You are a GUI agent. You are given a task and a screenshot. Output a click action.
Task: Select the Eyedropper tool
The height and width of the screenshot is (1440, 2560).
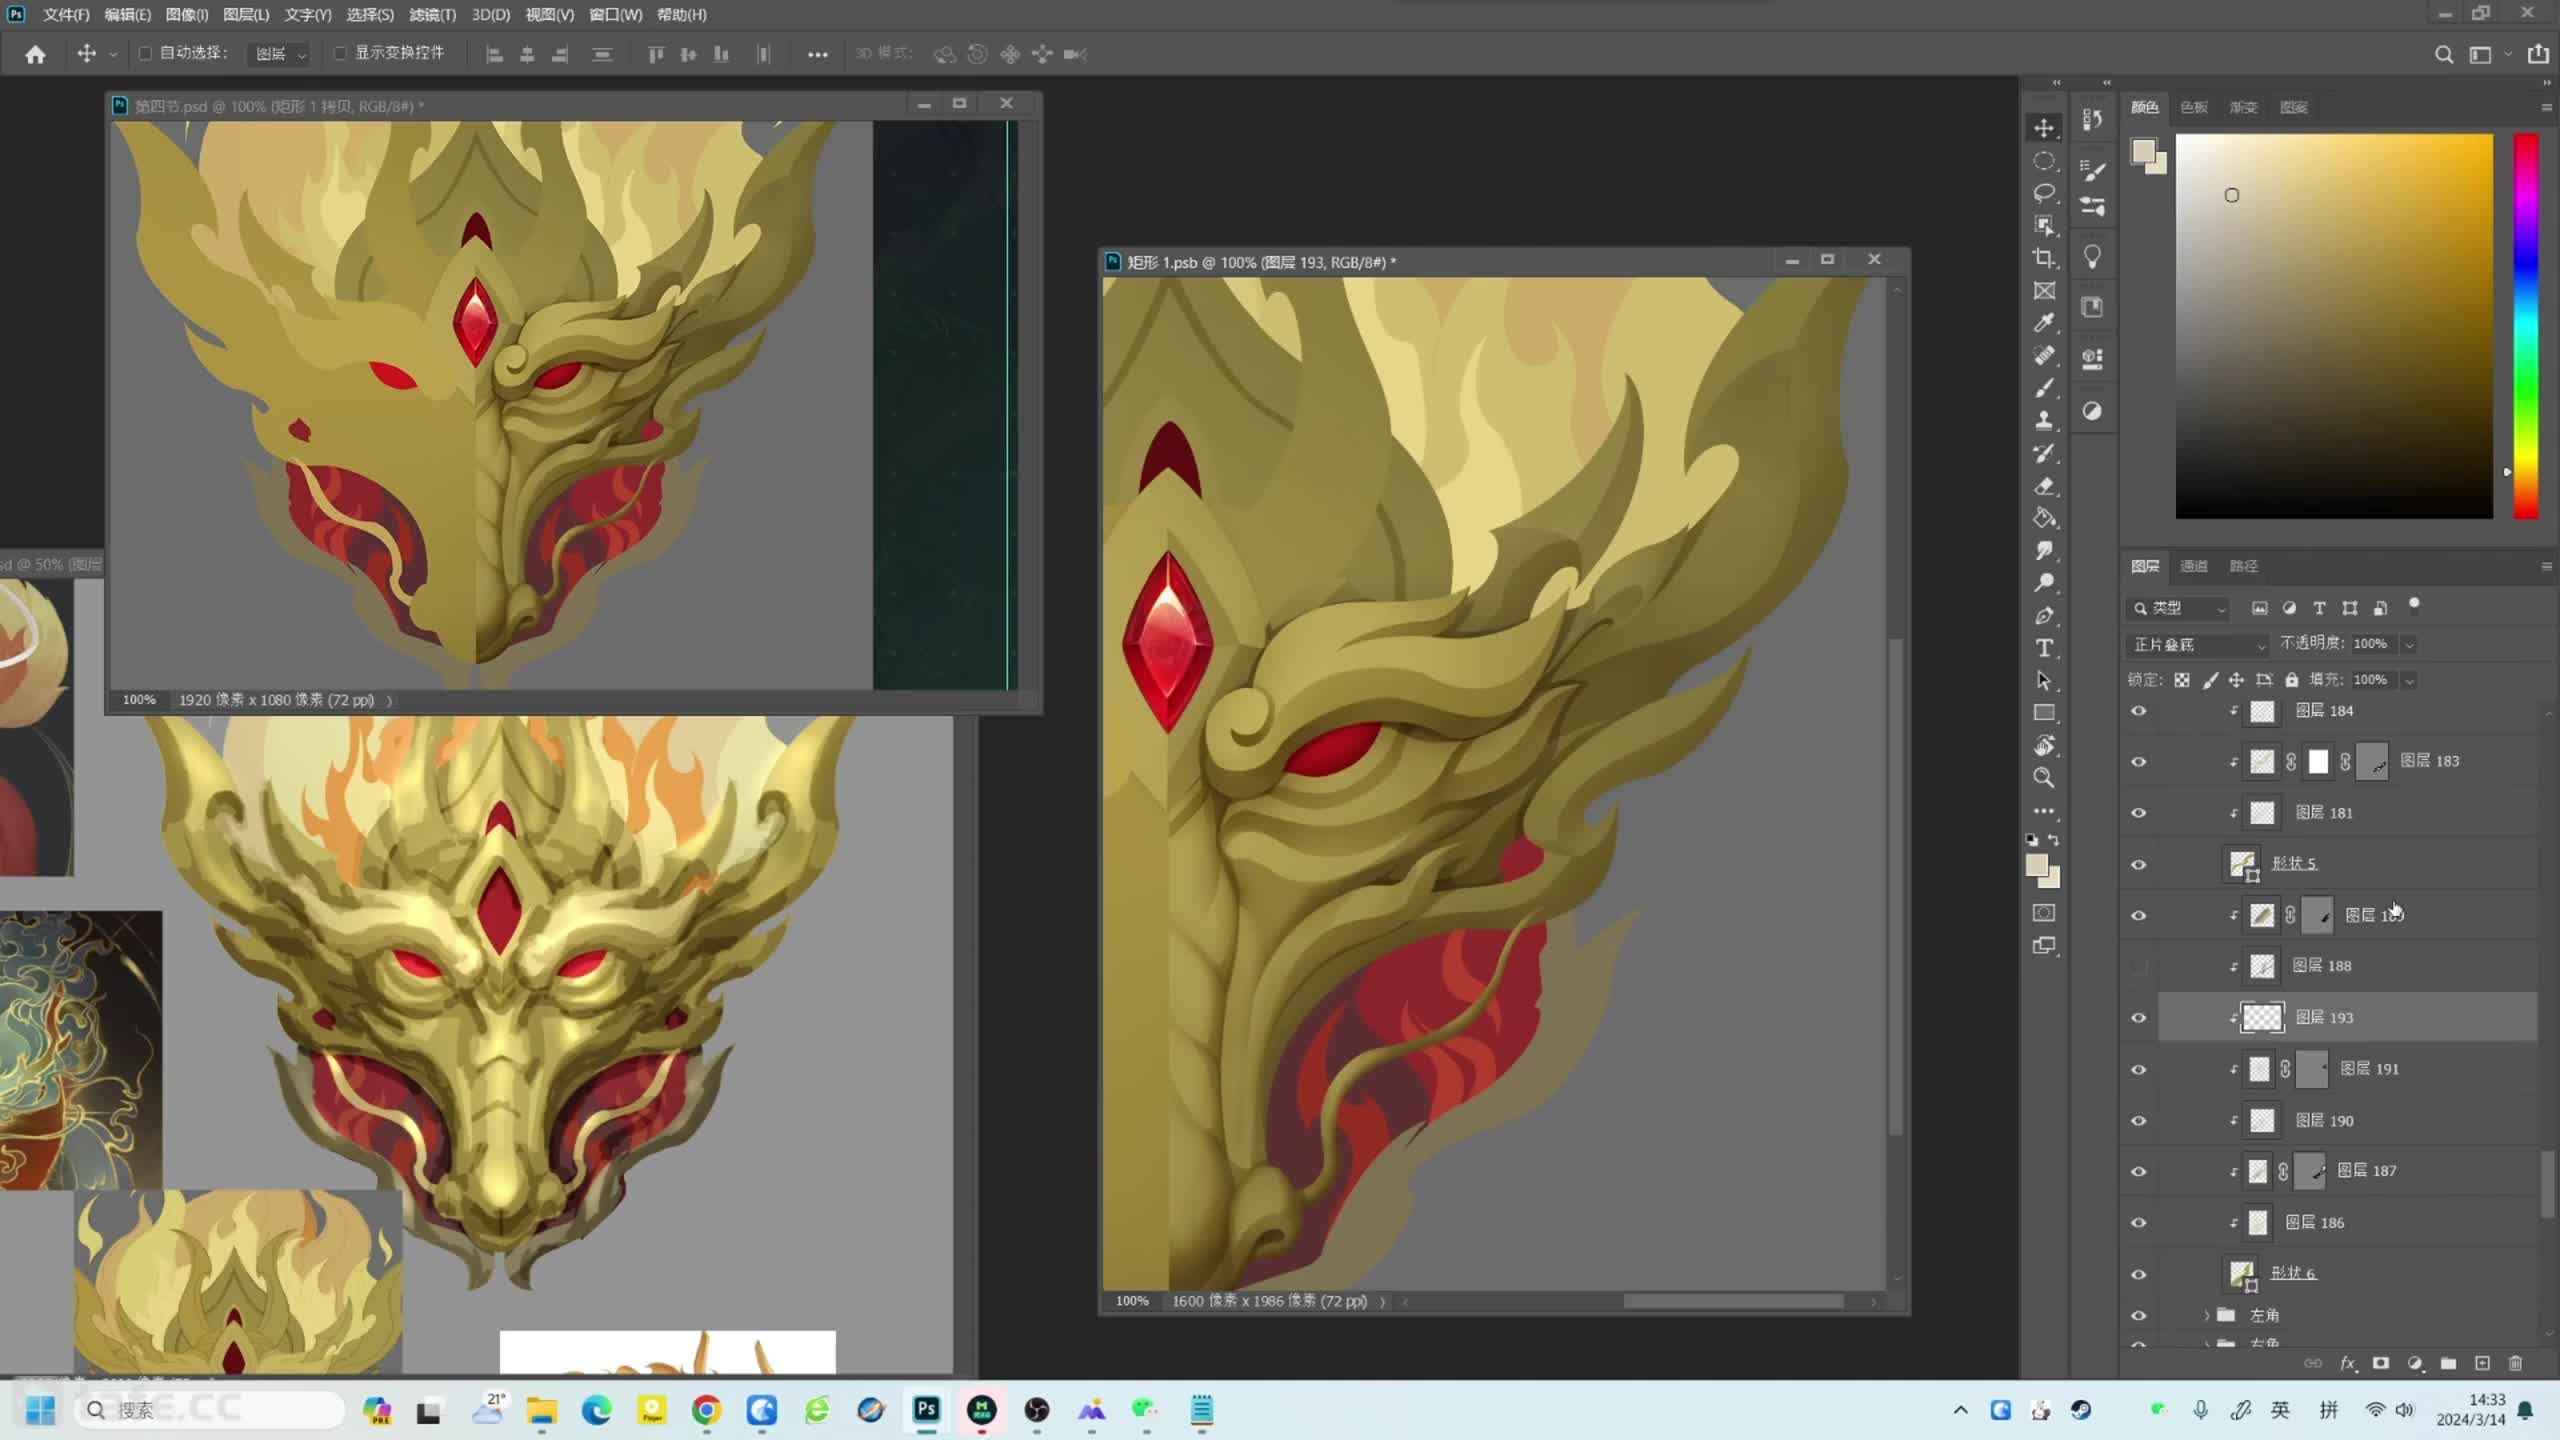click(2044, 323)
